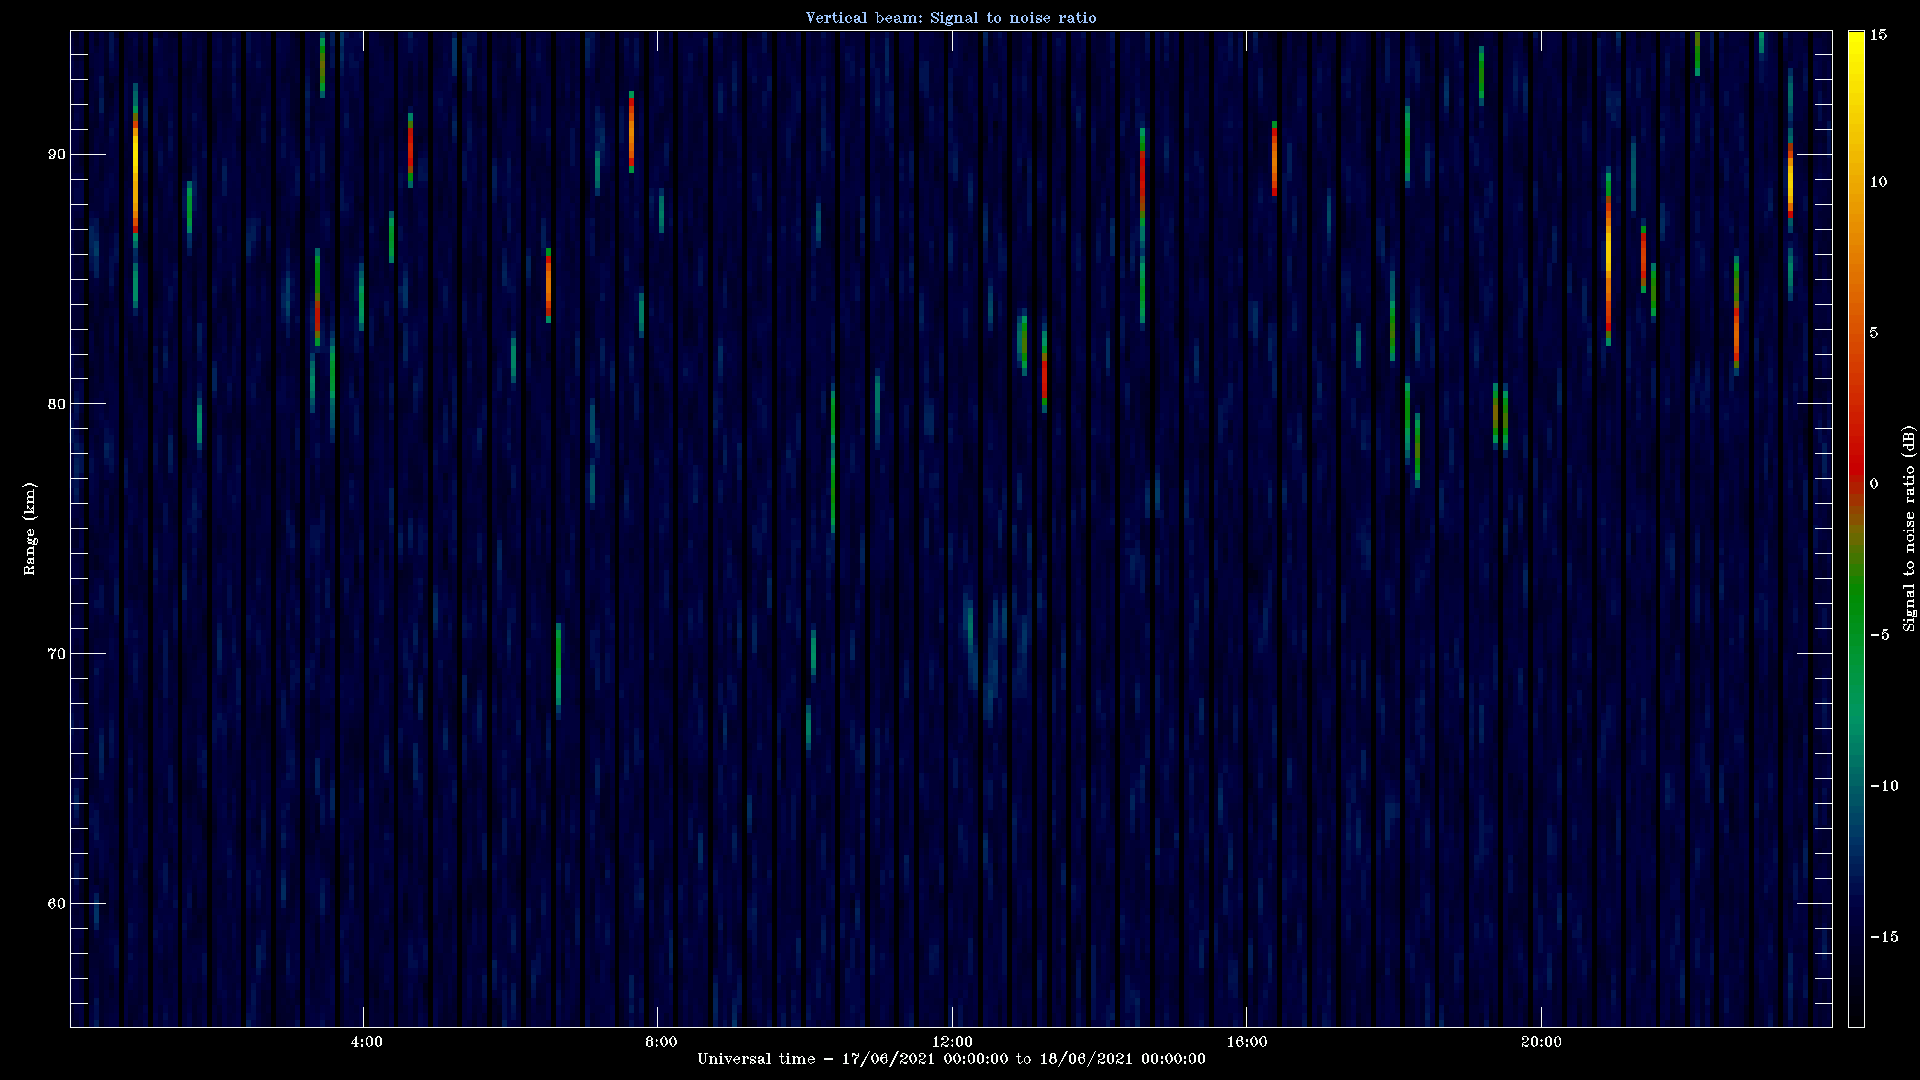Click the 'Universal time' x-axis caption
1920x1080 pixels.
click(951, 1058)
